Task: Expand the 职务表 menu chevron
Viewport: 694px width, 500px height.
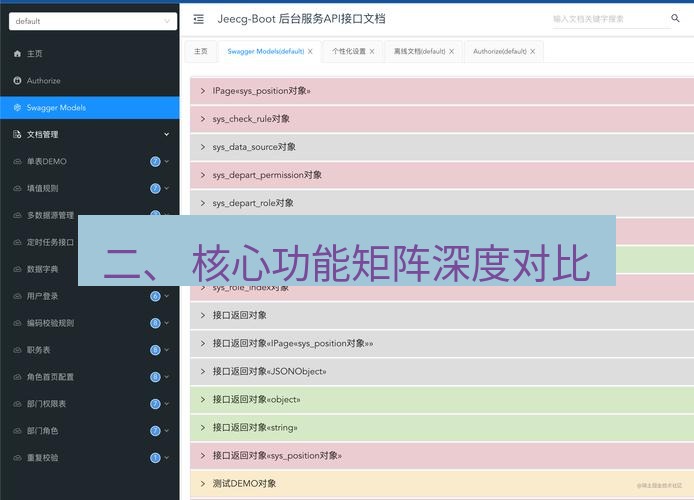Action: tap(167, 350)
